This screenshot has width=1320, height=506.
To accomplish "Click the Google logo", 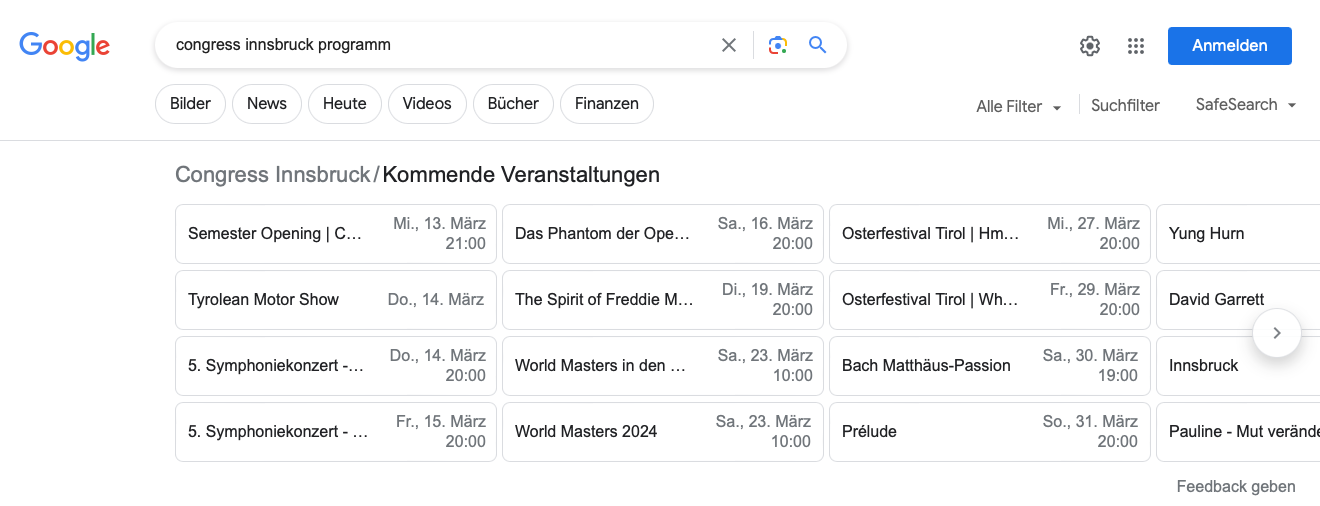I will (65, 46).
